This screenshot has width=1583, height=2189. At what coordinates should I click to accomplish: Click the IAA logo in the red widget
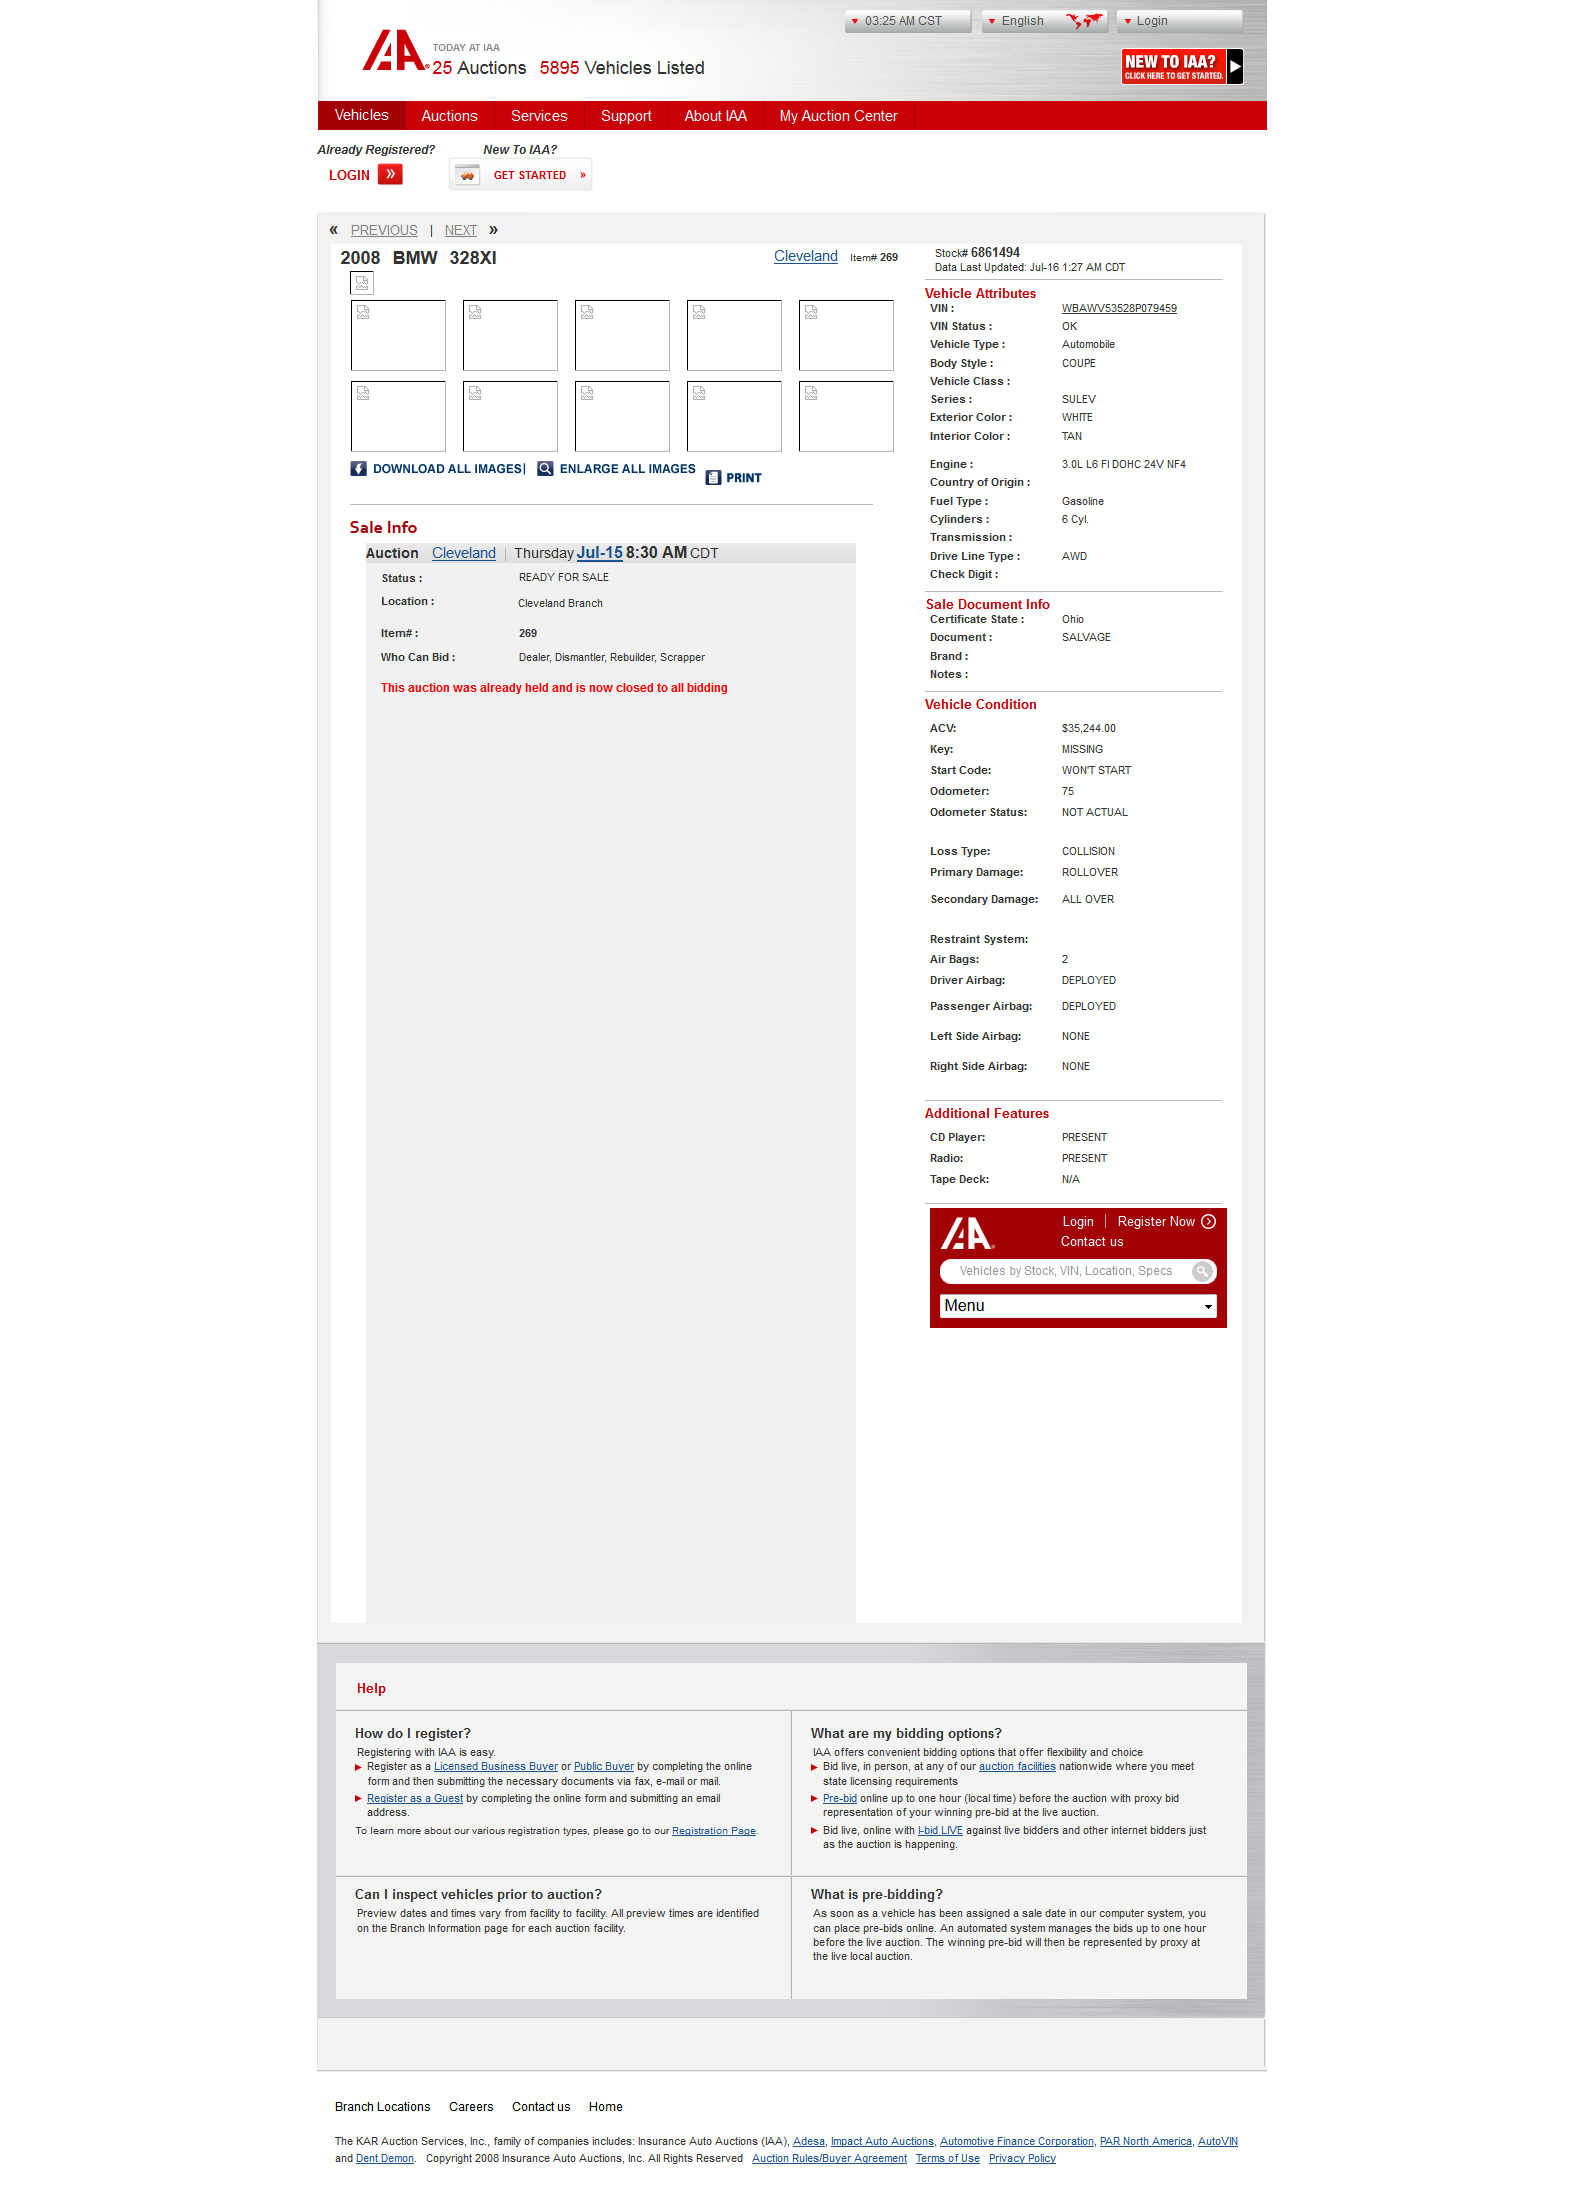point(967,1234)
